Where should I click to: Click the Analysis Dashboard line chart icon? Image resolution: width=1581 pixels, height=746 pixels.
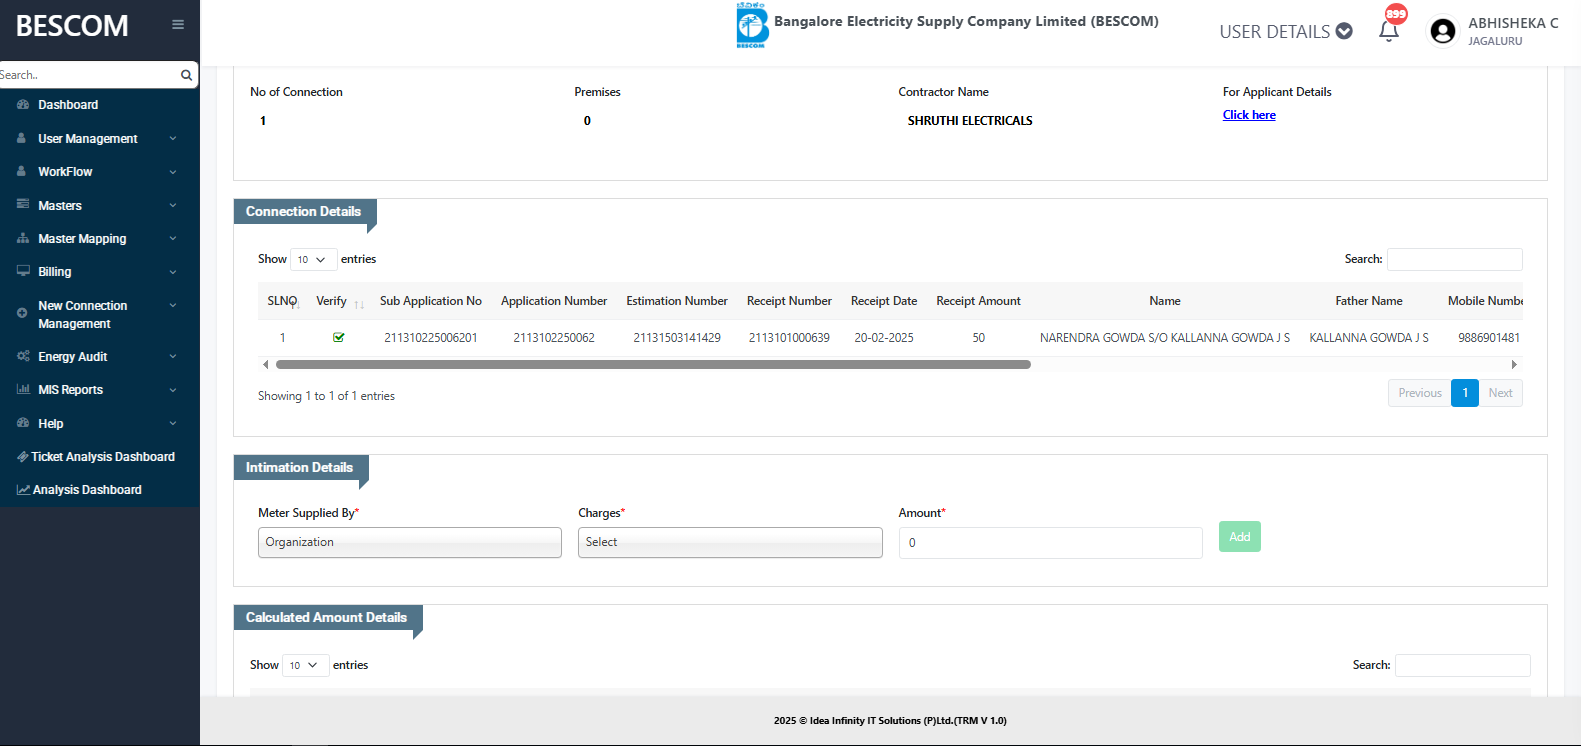23,490
